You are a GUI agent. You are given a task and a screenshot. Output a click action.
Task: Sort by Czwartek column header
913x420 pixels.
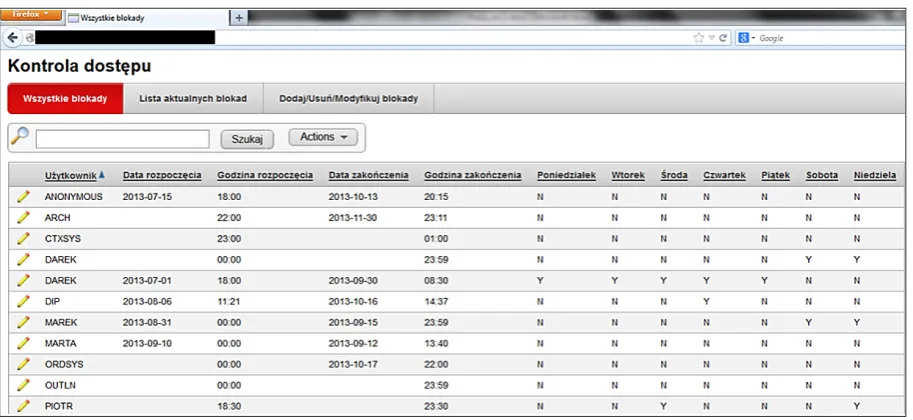tap(724, 175)
